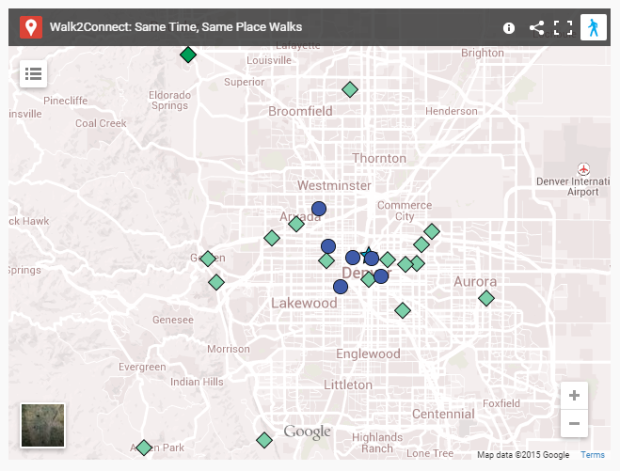This screenshot has height=471, width=620.
Task: Select diamond marker below Commerce City
Action: tap(432, 231)
